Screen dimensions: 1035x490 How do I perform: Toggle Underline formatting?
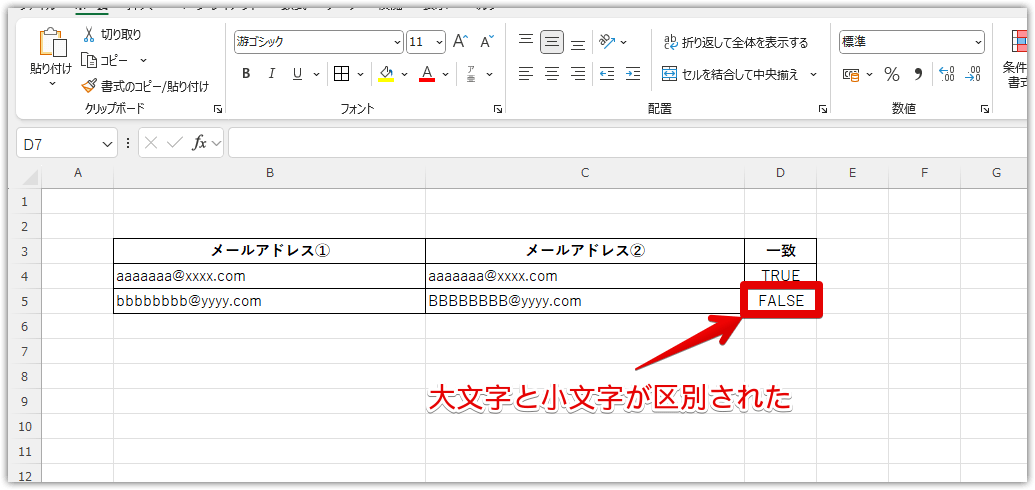click(297, 74)
